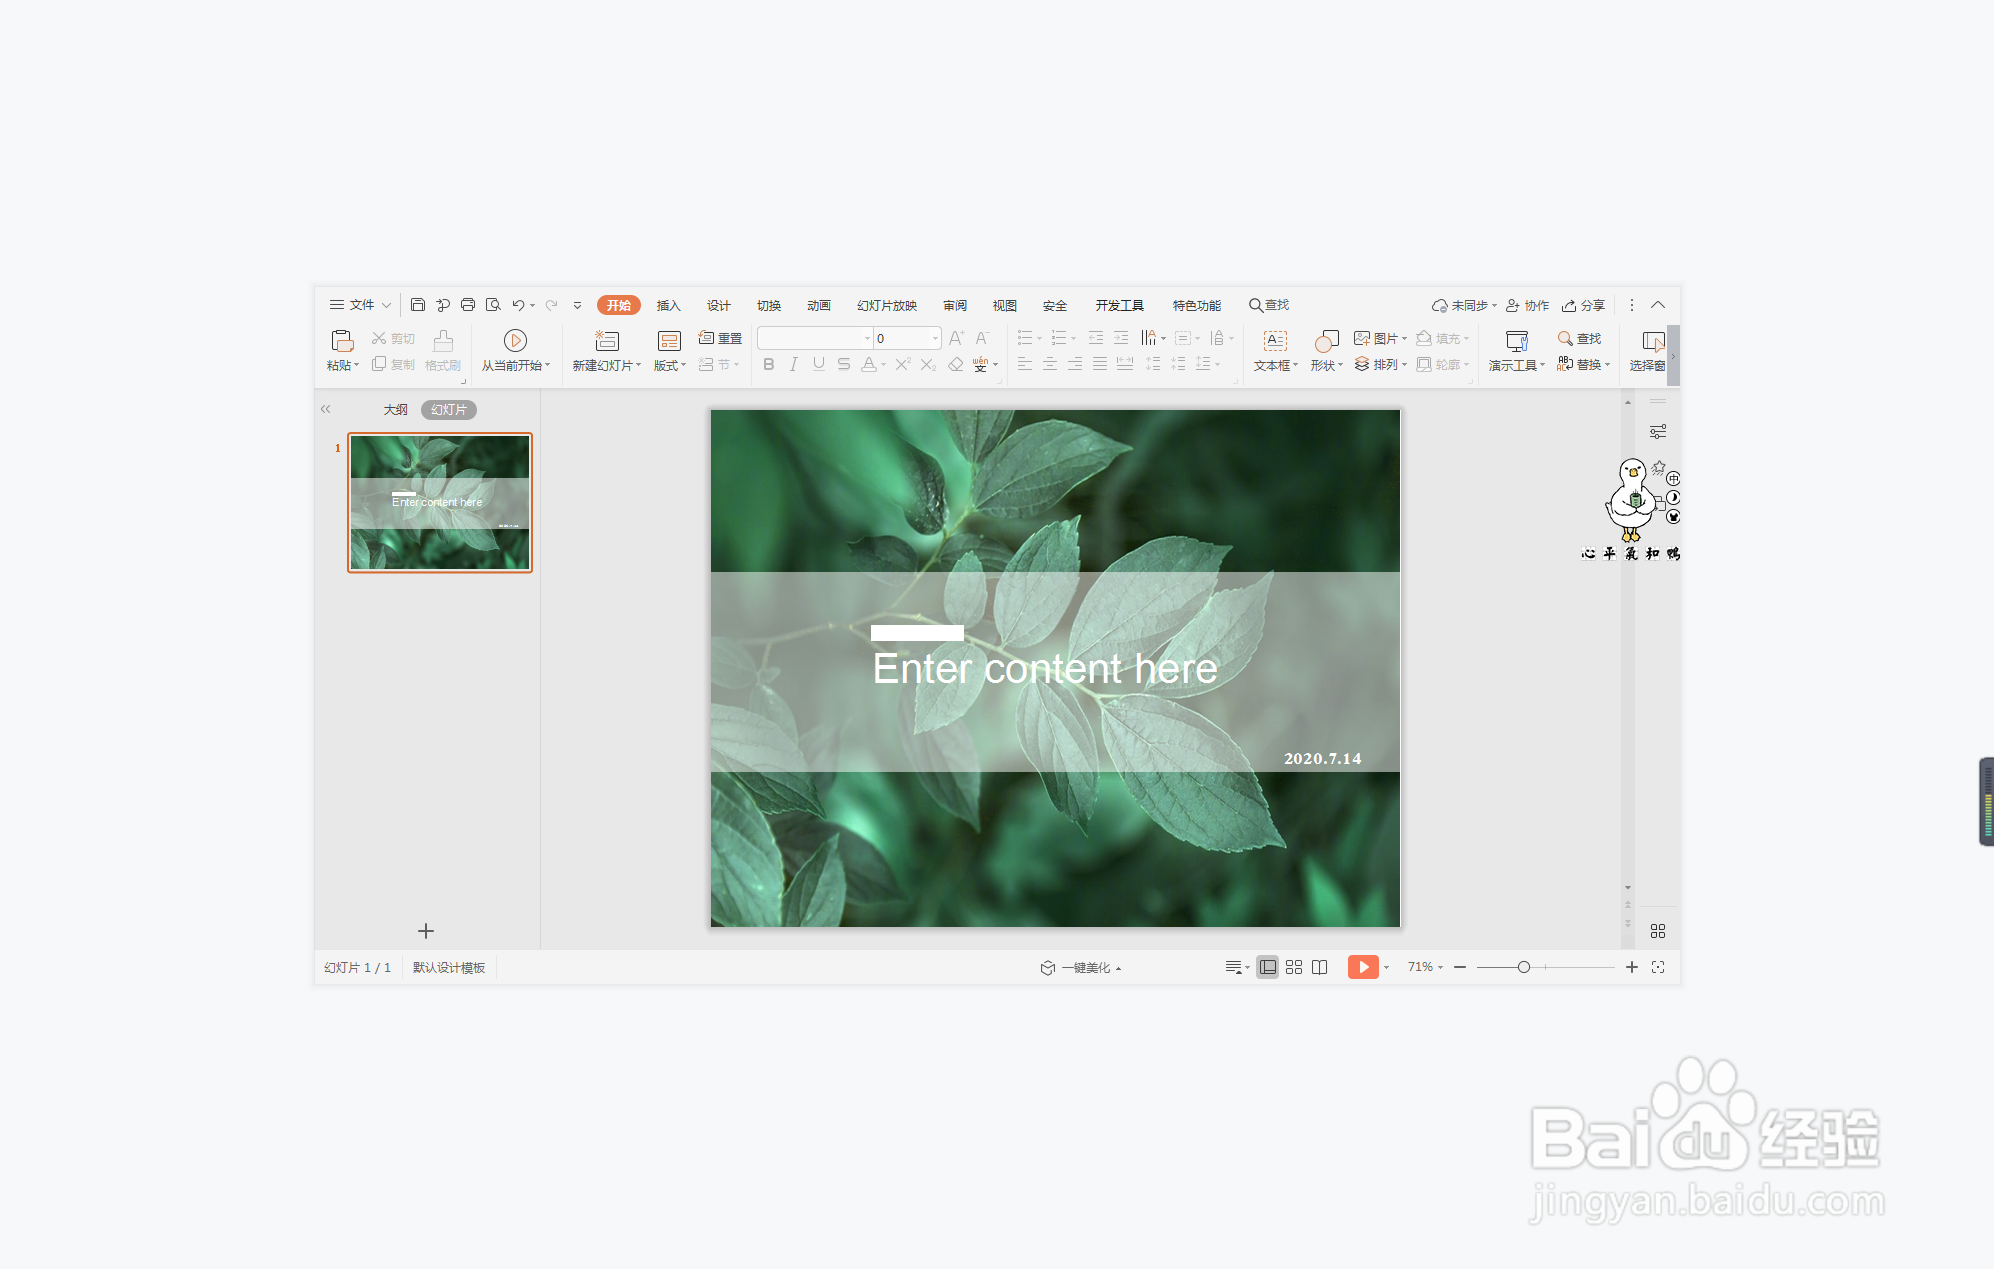The height and width of the screenshot is (1269, 1994).
Task: Click the Print icon in quick toolbar
Action: point(468,305)
